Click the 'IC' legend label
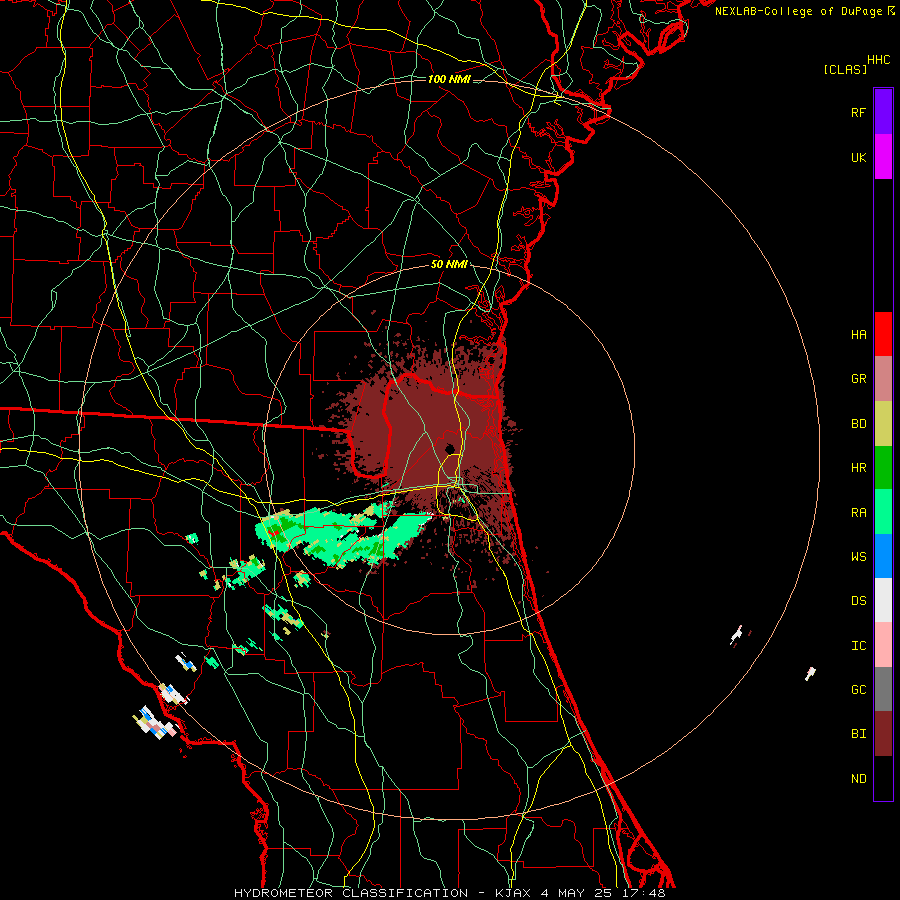 tap(858, 646)
